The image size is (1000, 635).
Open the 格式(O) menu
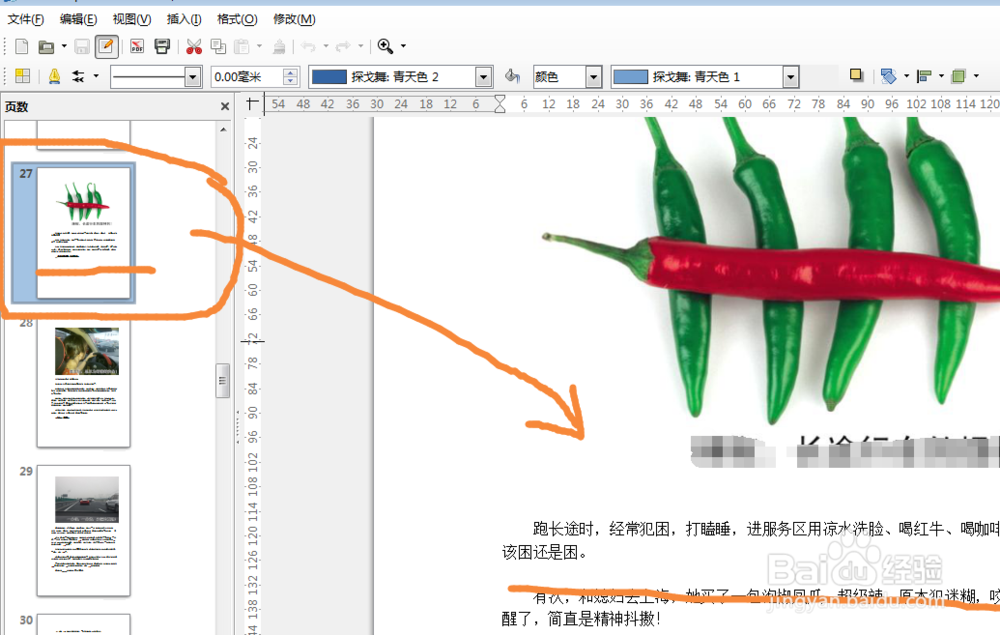[237, 19]
